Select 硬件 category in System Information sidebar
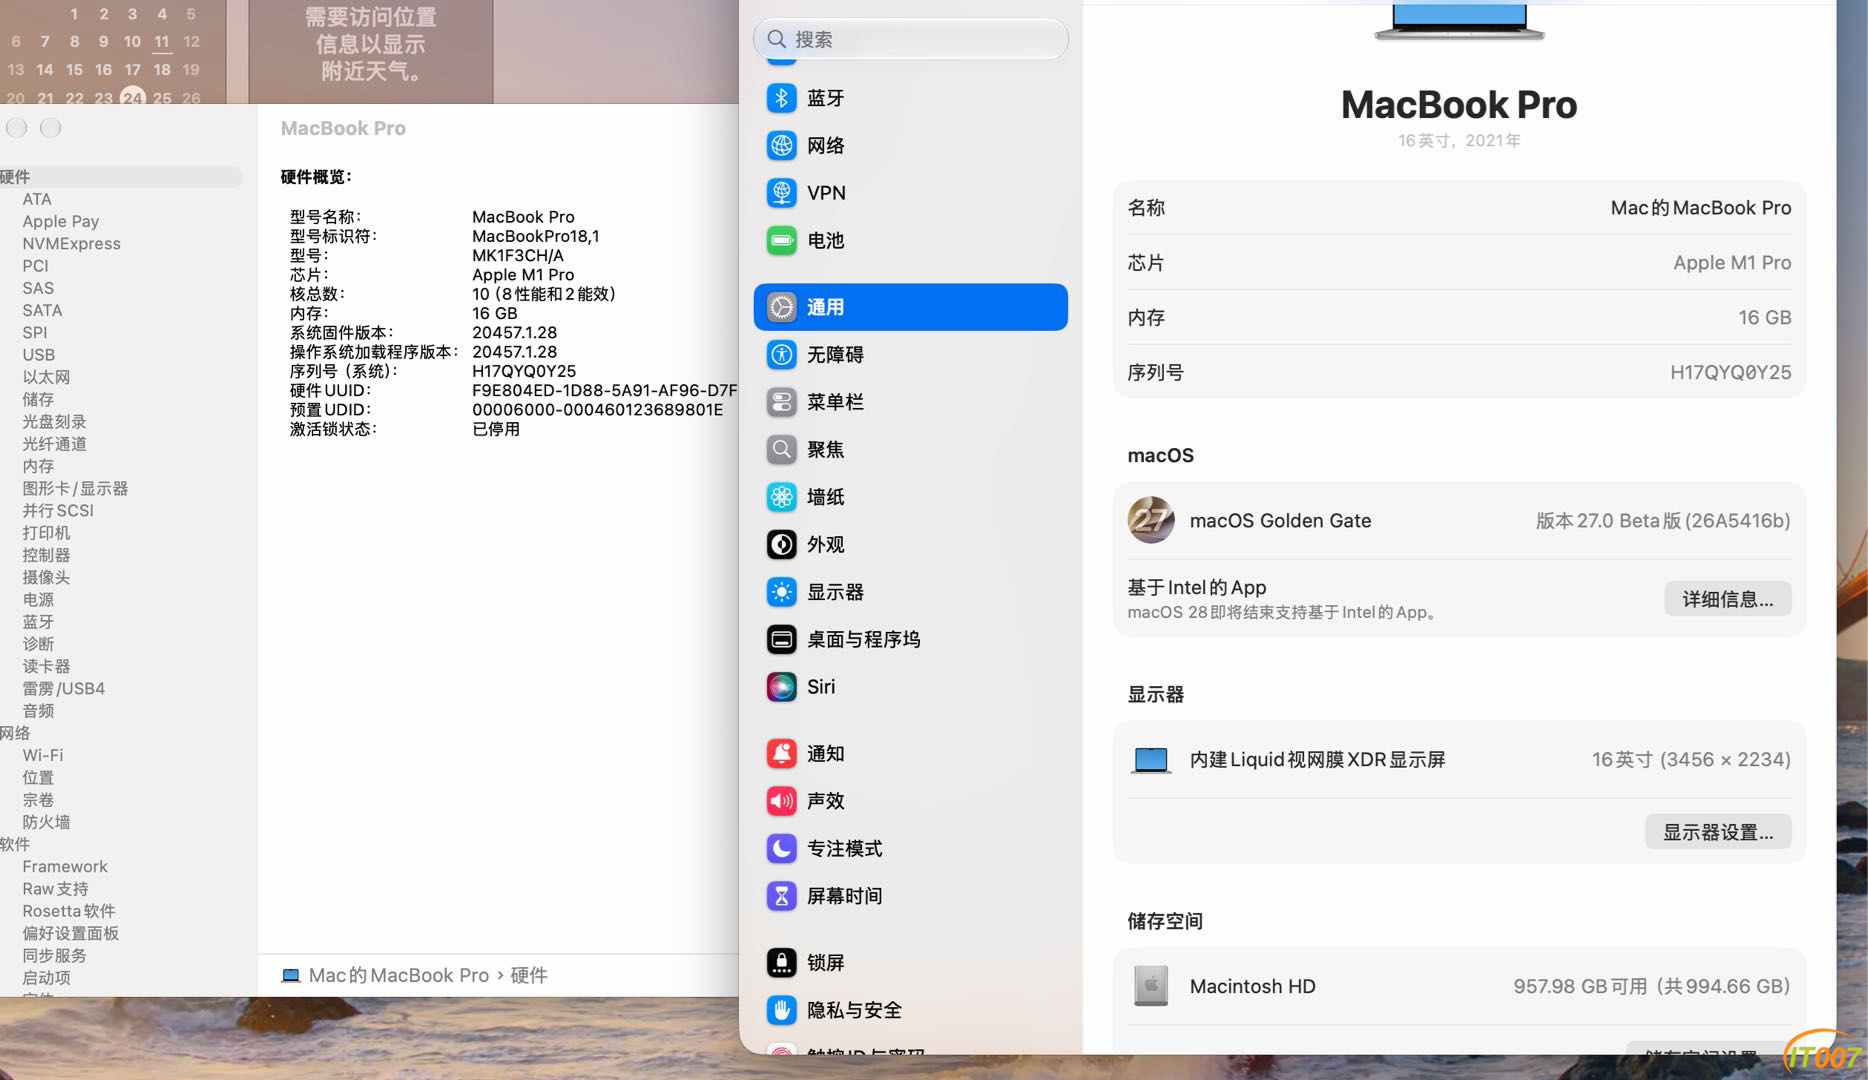Viewport: 1868px width, 1080px height. point(120,177)
